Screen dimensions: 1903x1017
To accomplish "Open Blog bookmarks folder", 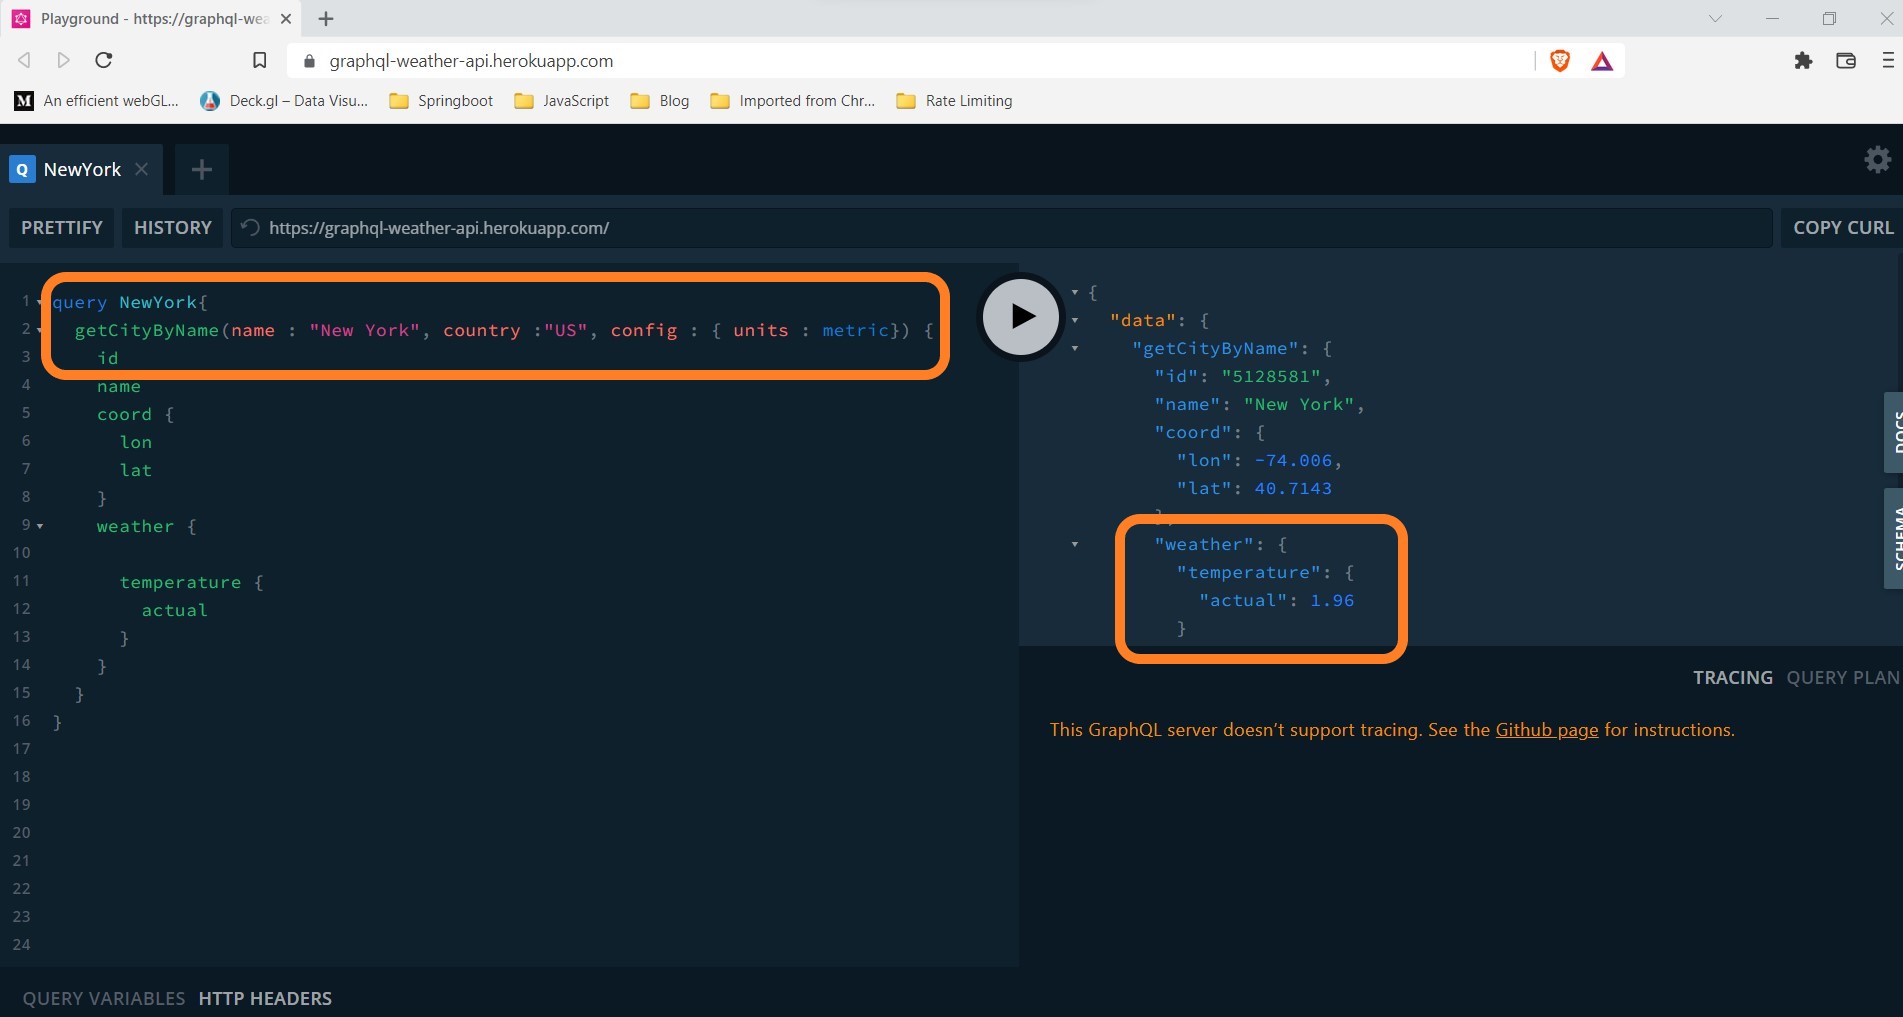I will click(660, 101).
